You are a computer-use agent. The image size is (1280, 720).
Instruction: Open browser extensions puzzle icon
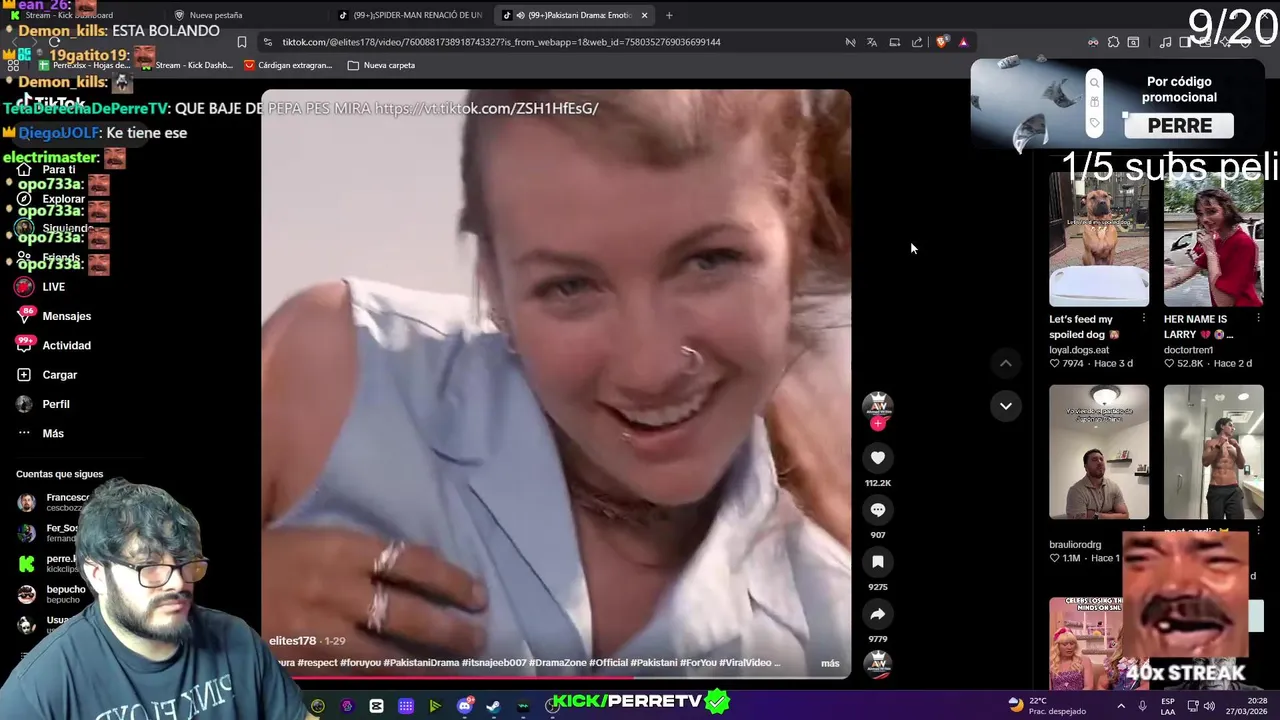[x=1113, y=42]
